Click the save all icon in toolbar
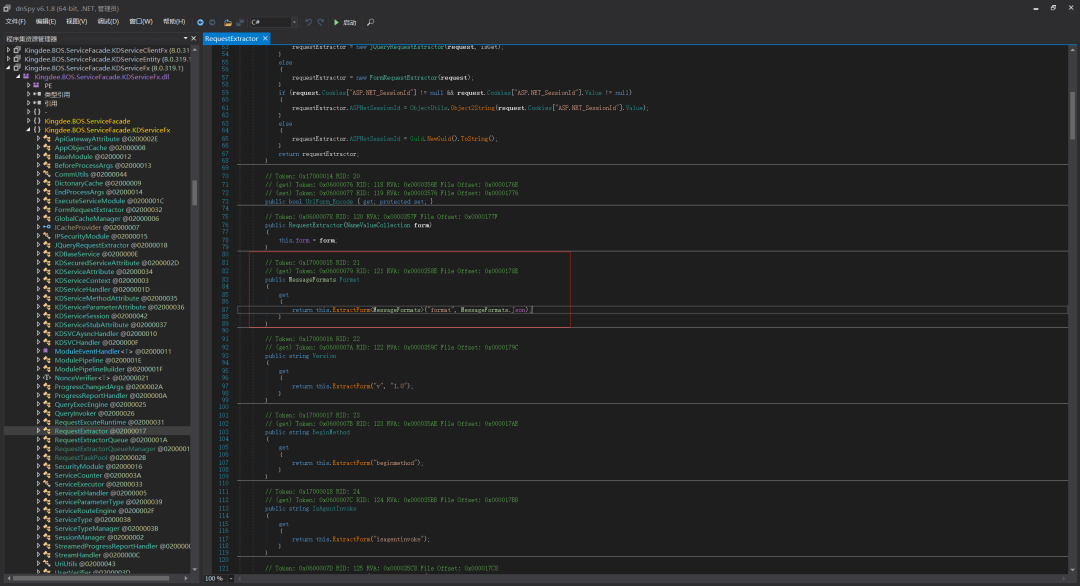Screen dimensions: 1080x586 tap(240, 22)
